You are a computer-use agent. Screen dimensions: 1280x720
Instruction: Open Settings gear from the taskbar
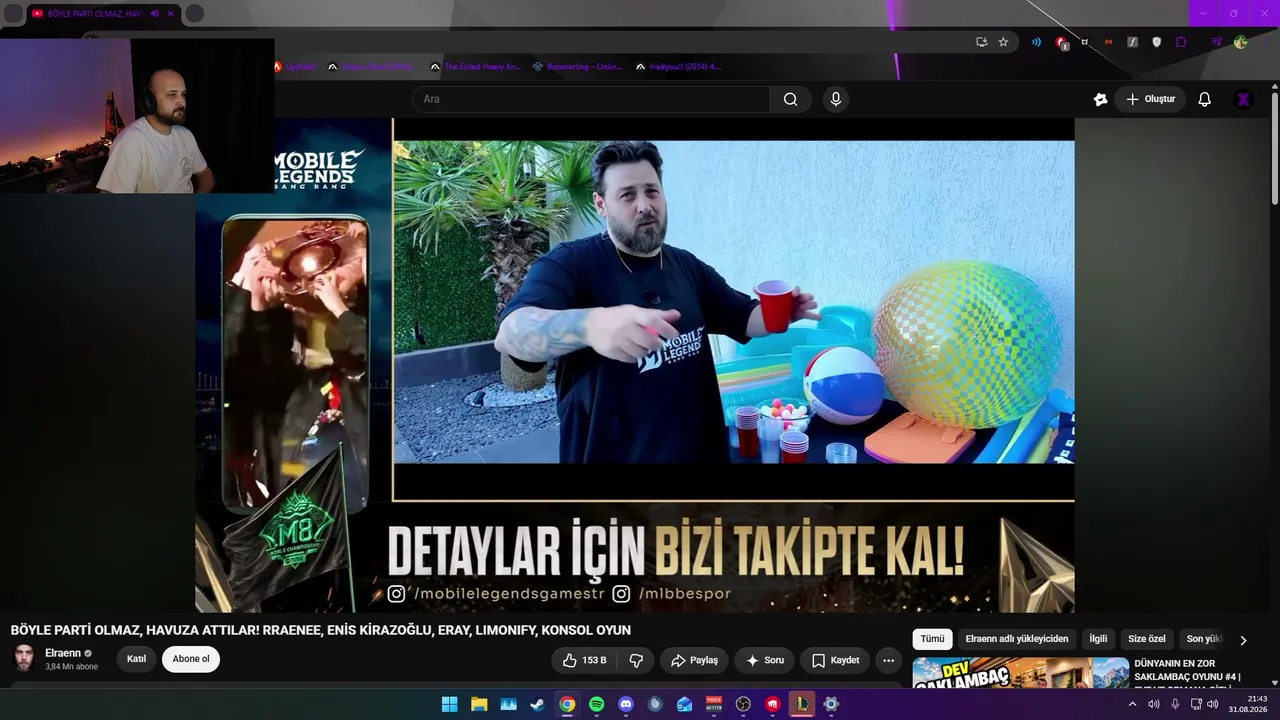tap(831, 704)
